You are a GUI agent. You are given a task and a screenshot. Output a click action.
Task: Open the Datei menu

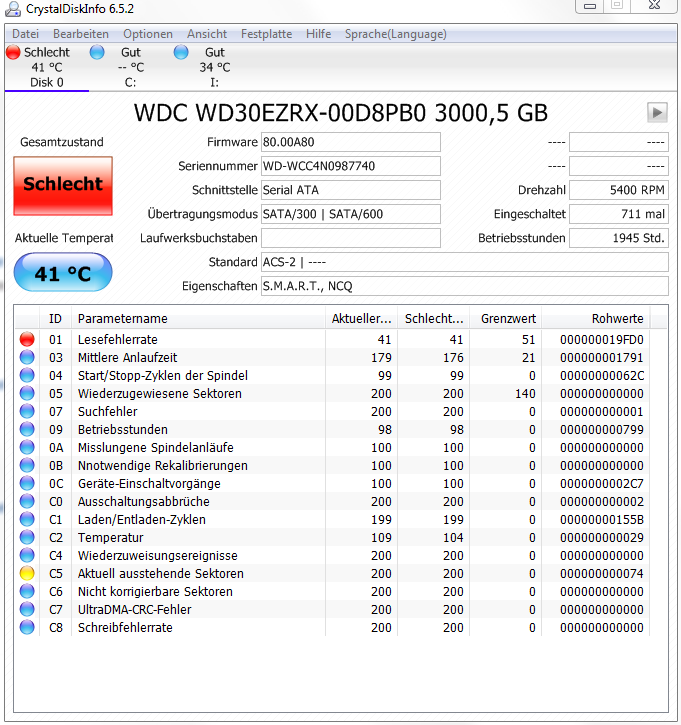25,34
